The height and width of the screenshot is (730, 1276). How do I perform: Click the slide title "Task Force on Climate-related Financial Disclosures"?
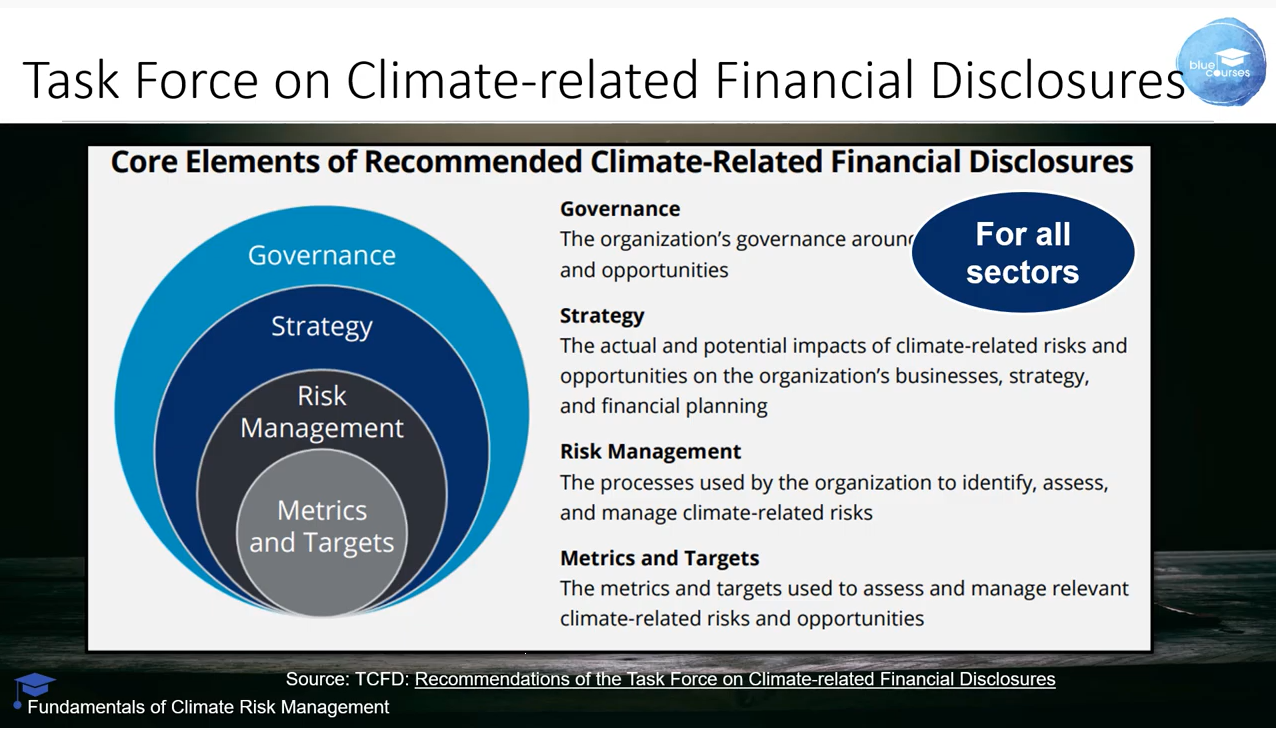604,80
